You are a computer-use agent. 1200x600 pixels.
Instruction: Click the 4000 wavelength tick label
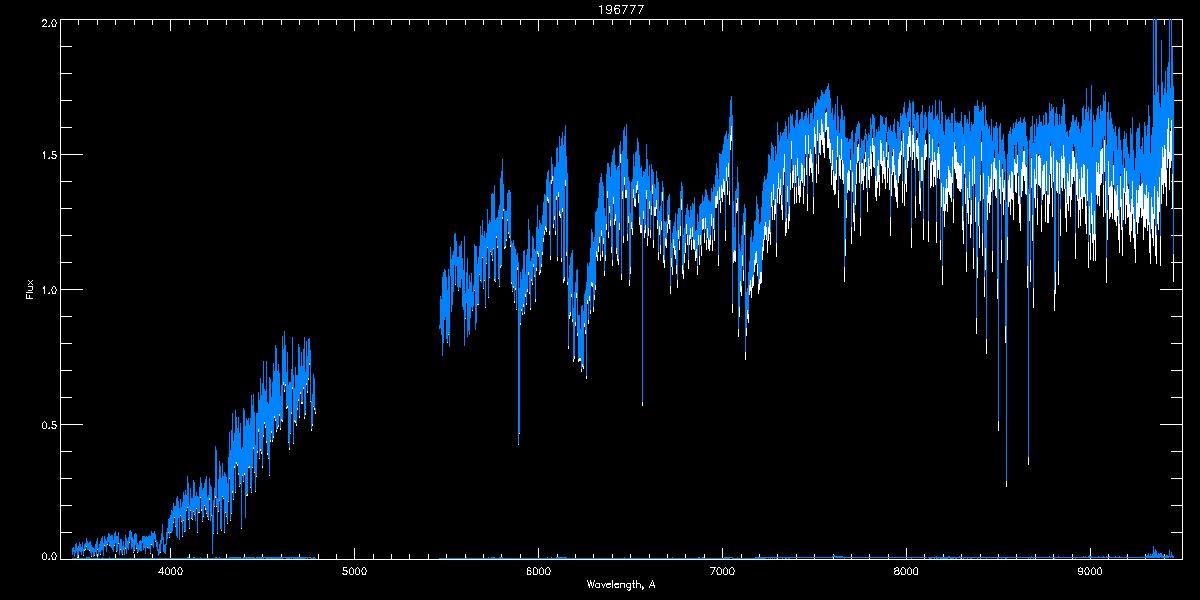point(170,571)
